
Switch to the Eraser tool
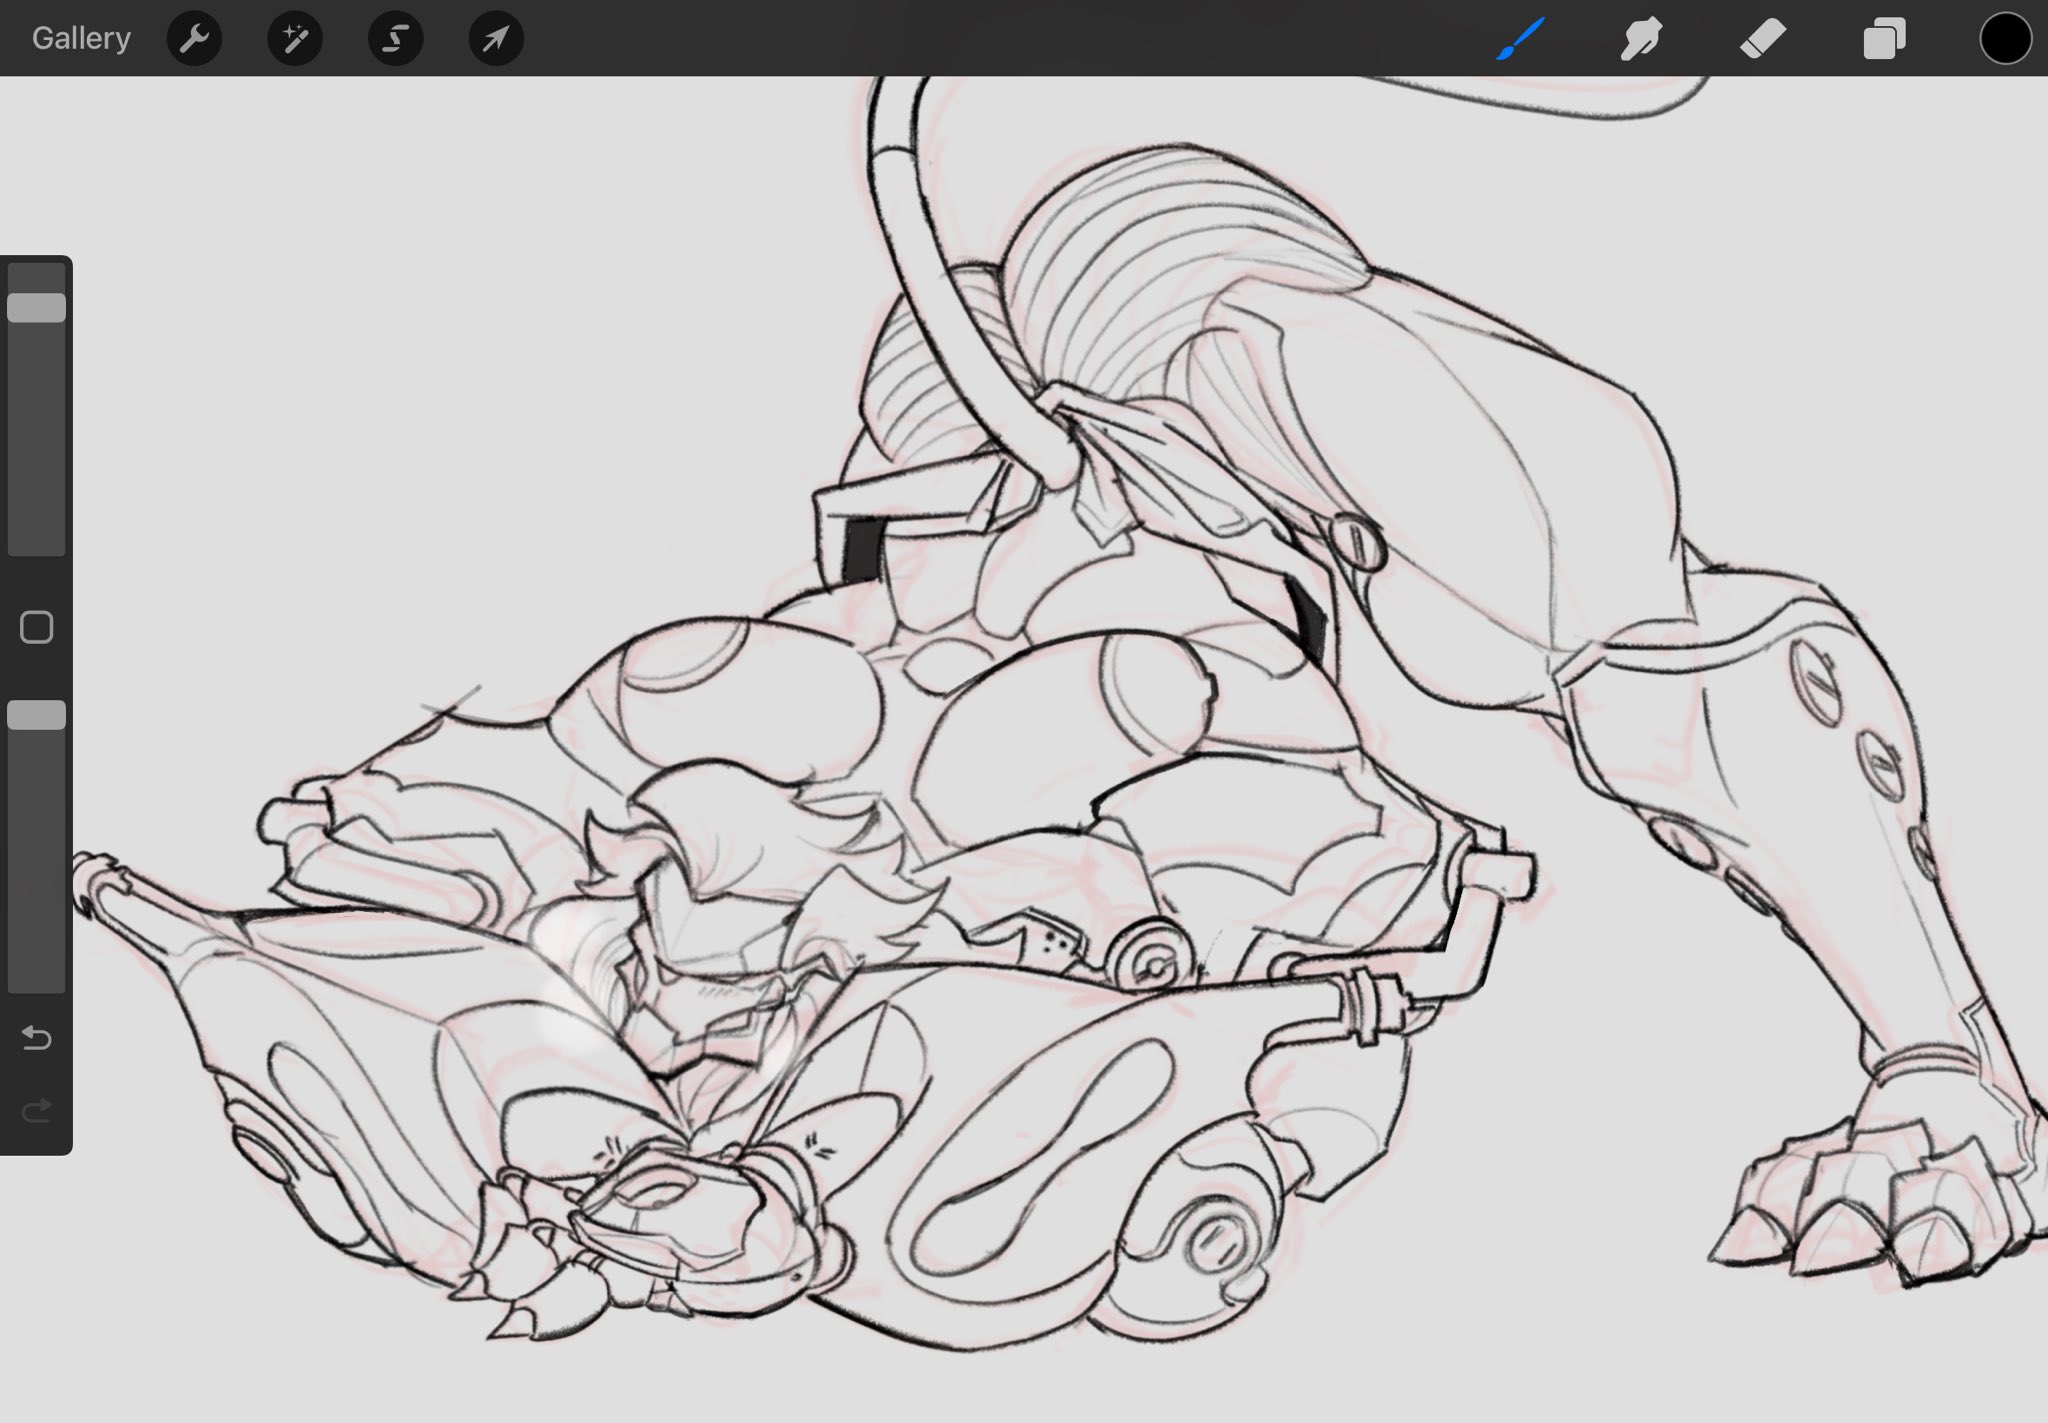point(1762,39)
